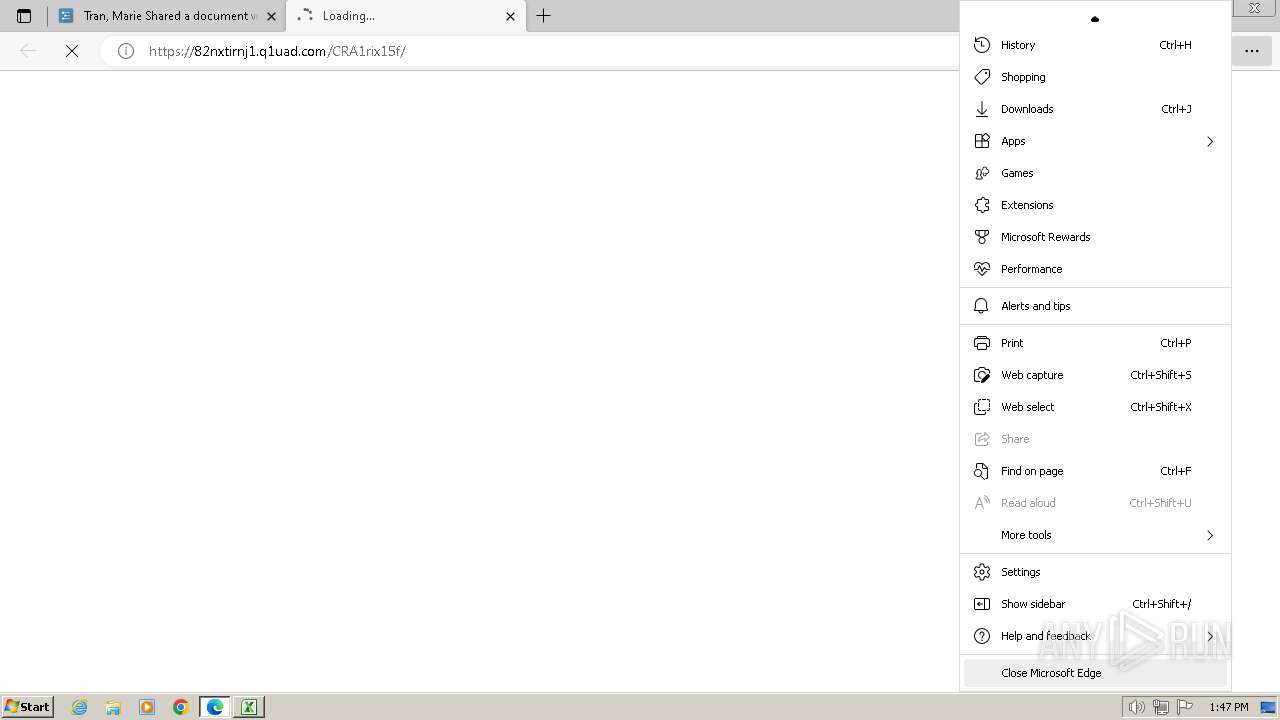Select Show sidebar option
Viewport: 1280px width, 720px height.
(x=1095, y=604)
